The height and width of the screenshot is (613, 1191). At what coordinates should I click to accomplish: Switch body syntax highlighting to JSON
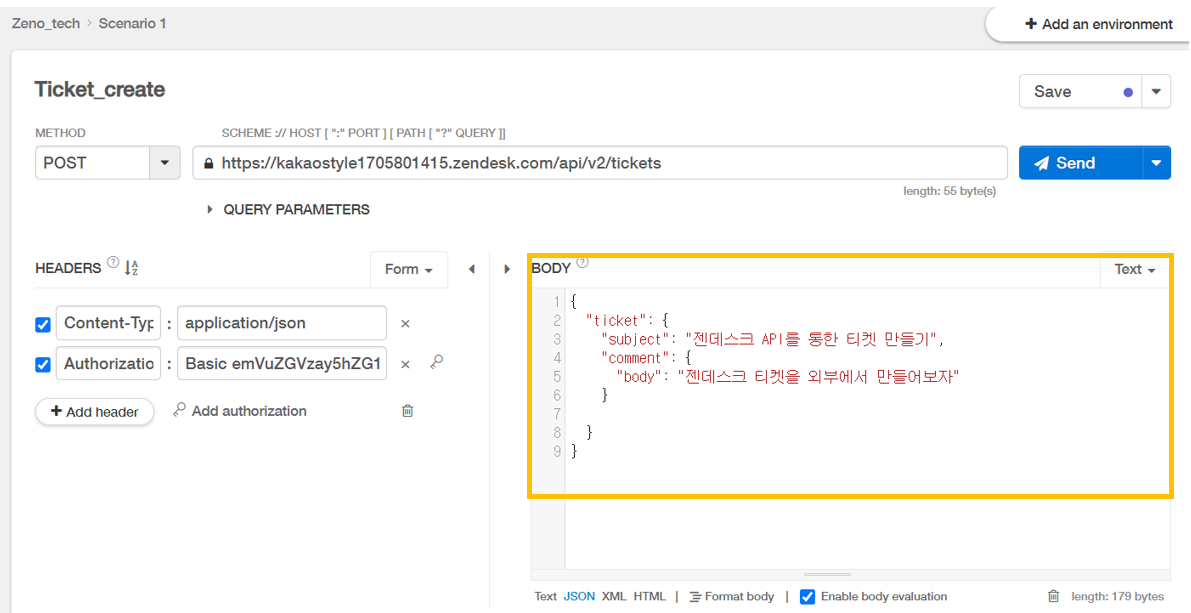(x=579, y=596)
